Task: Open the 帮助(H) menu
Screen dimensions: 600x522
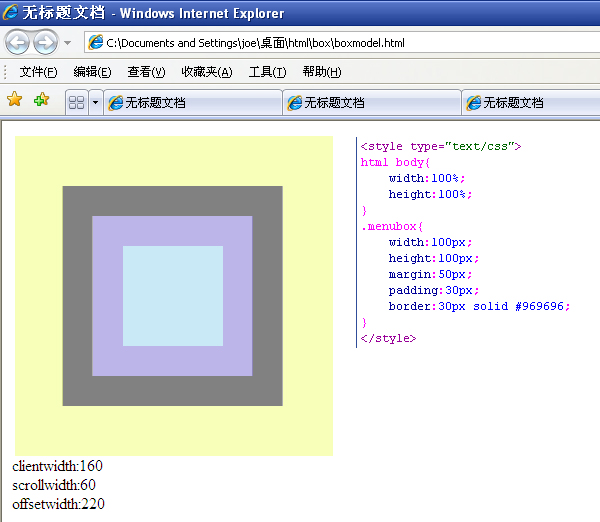Action: [x=321, y=72]
